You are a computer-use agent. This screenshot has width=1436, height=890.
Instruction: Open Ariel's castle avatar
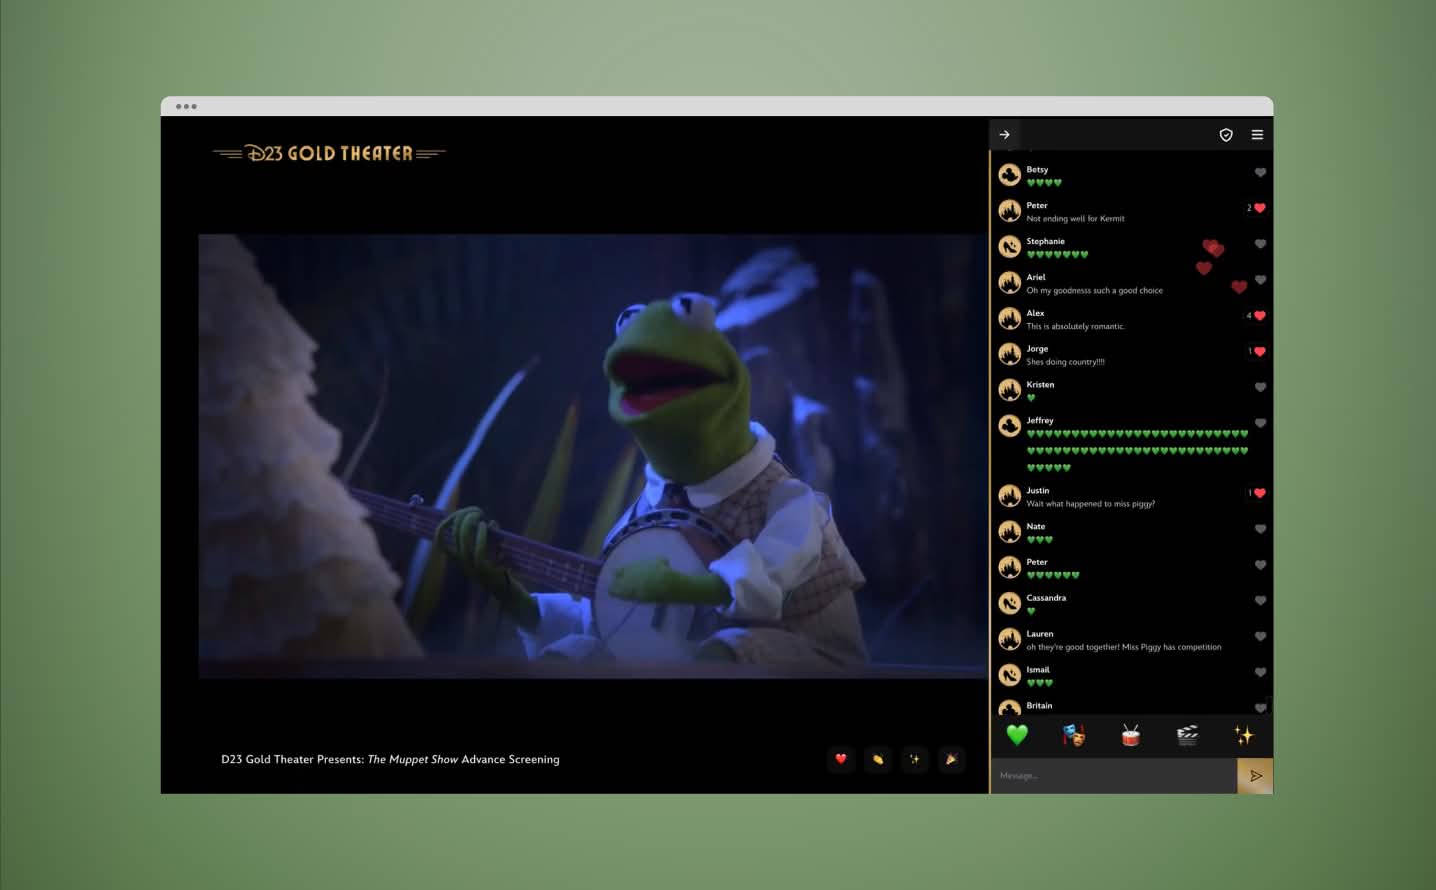click(1010, 283)
